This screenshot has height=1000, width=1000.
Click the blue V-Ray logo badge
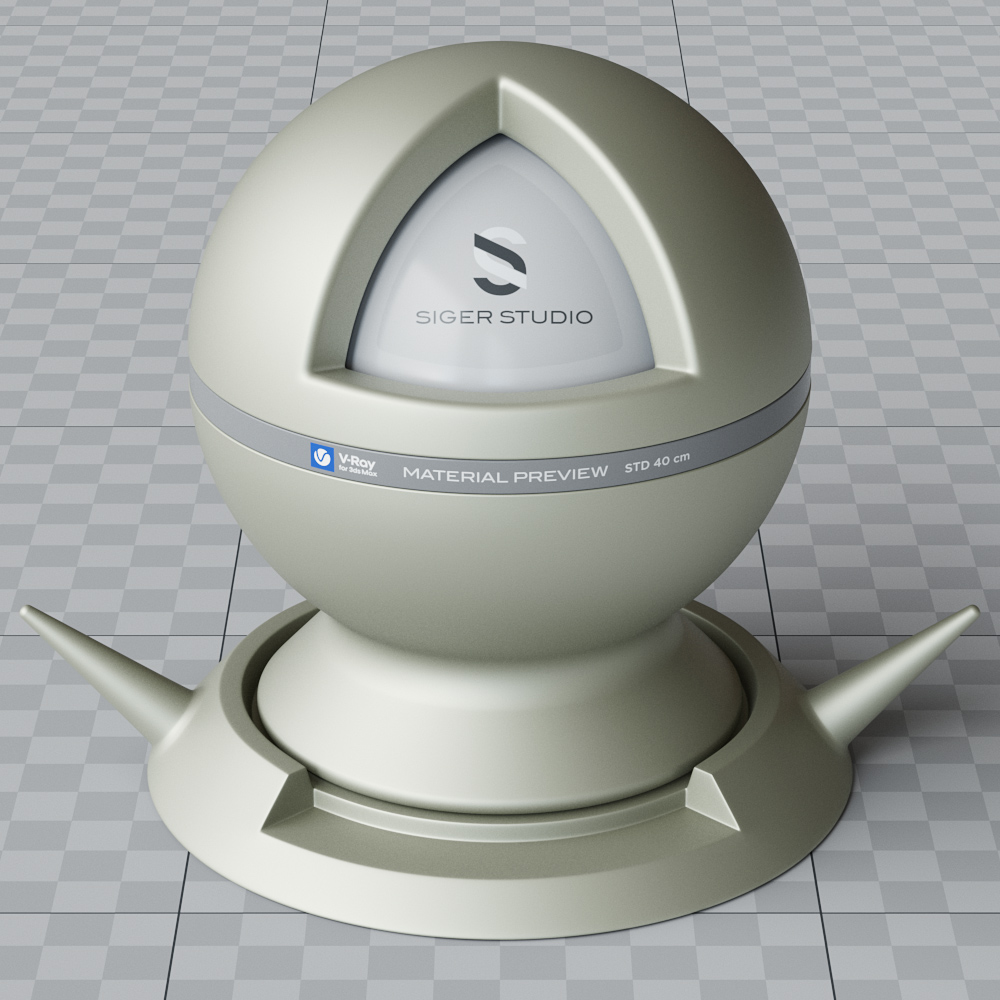coord(322,457)
